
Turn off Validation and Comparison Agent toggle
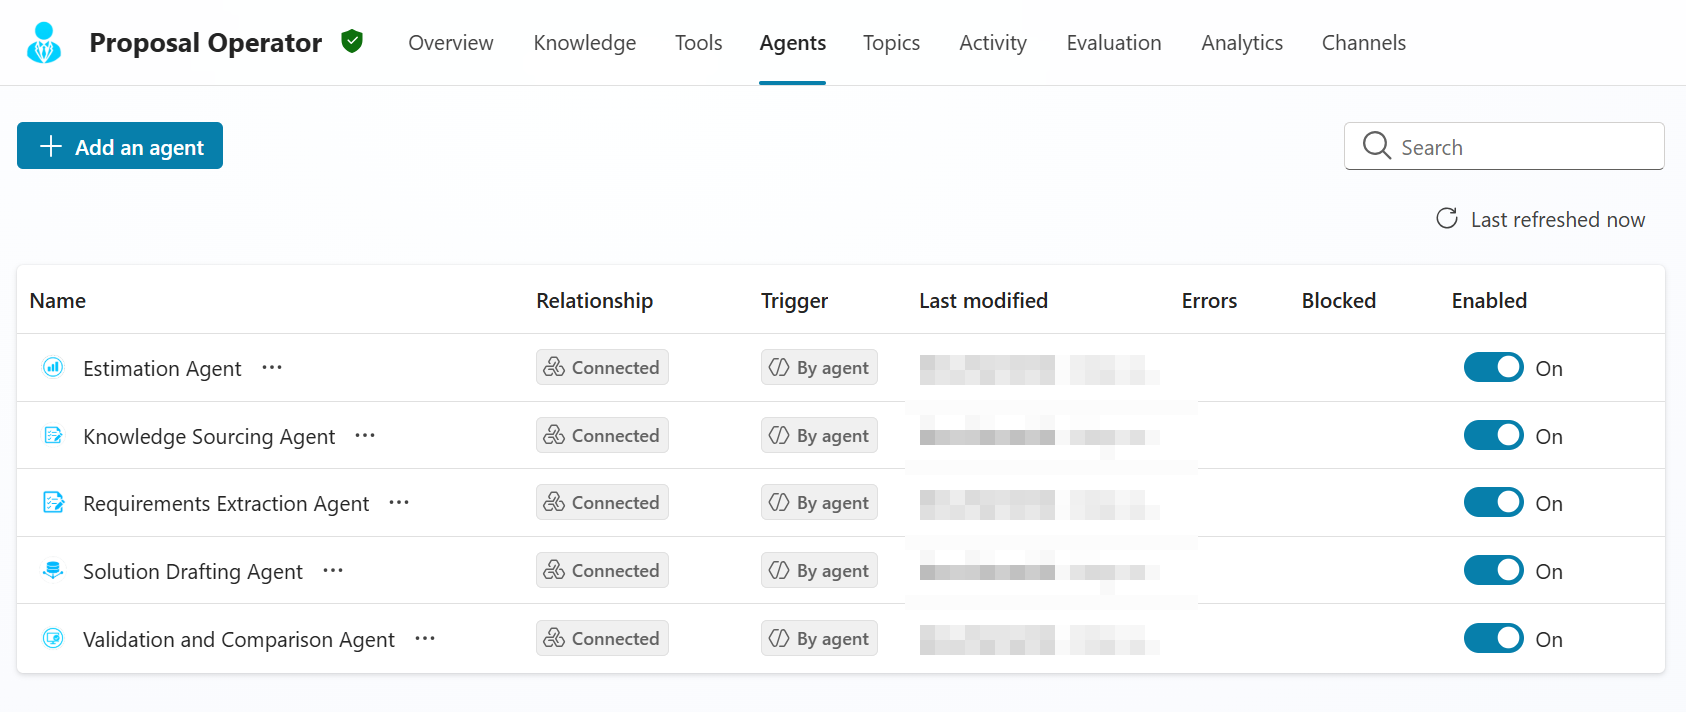click(1493, 638)
